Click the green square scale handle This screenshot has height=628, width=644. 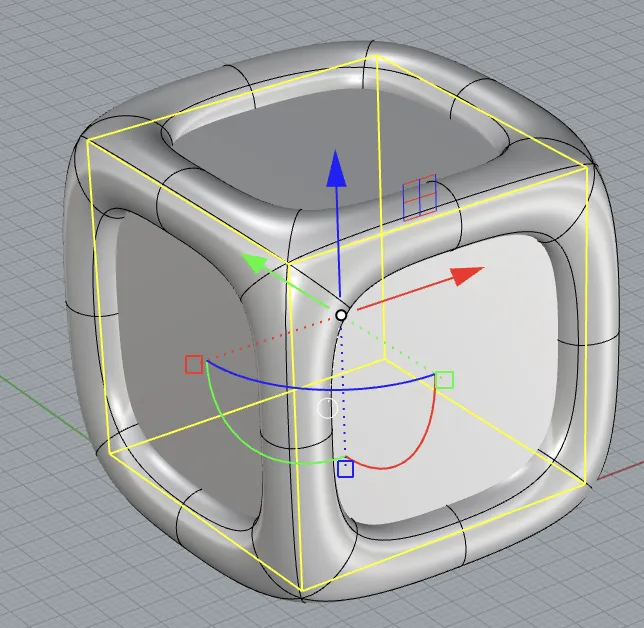[444, 380]
